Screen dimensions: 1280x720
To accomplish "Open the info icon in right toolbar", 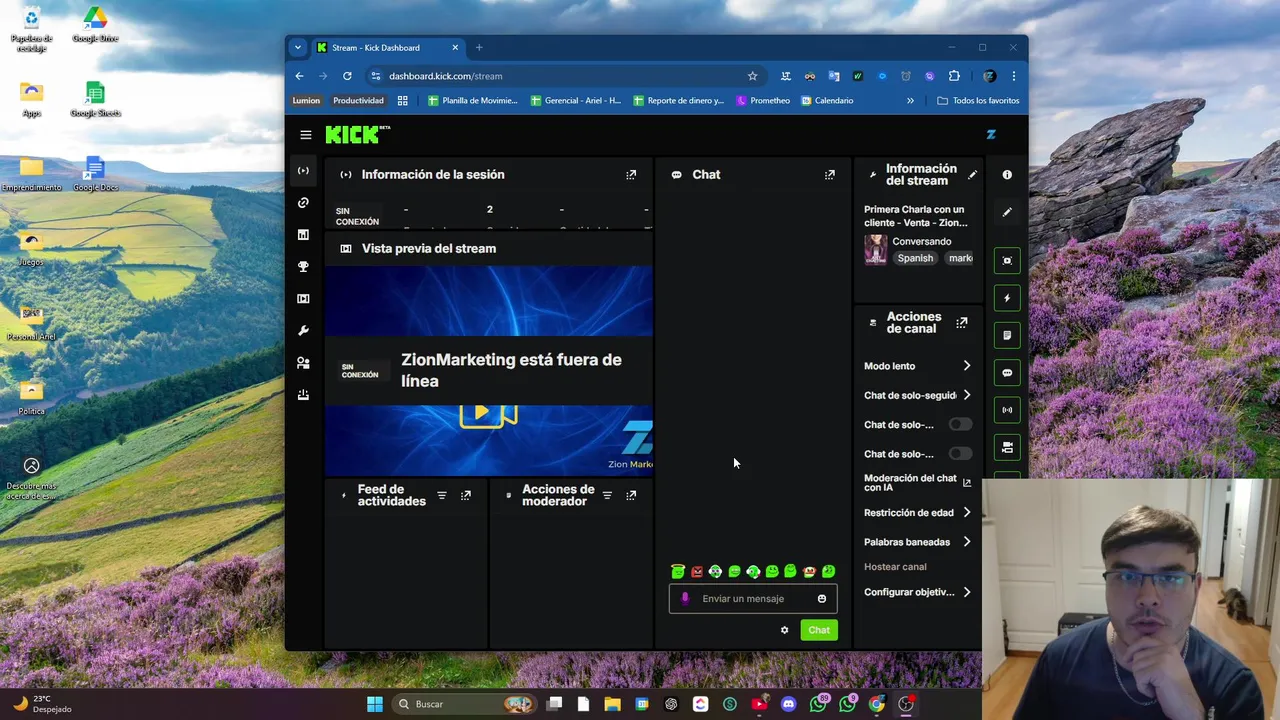I will point(1007,174).
